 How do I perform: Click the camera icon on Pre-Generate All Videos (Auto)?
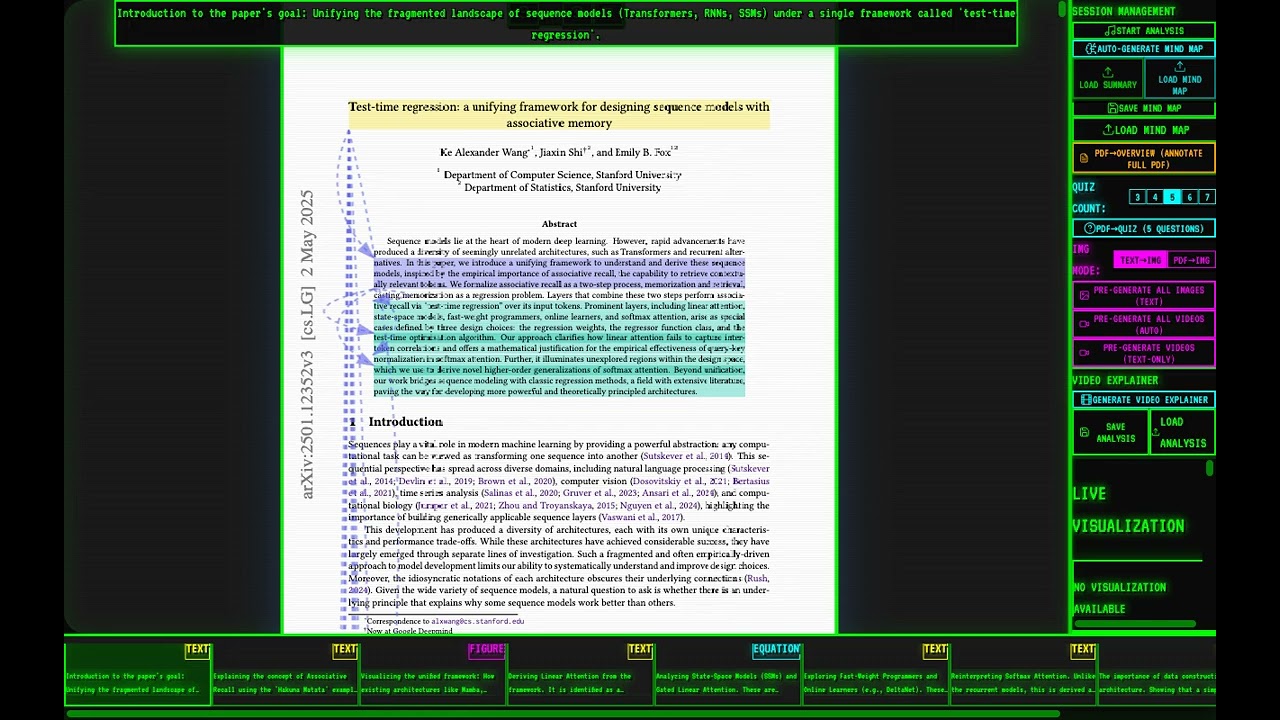pos(1084,324)
